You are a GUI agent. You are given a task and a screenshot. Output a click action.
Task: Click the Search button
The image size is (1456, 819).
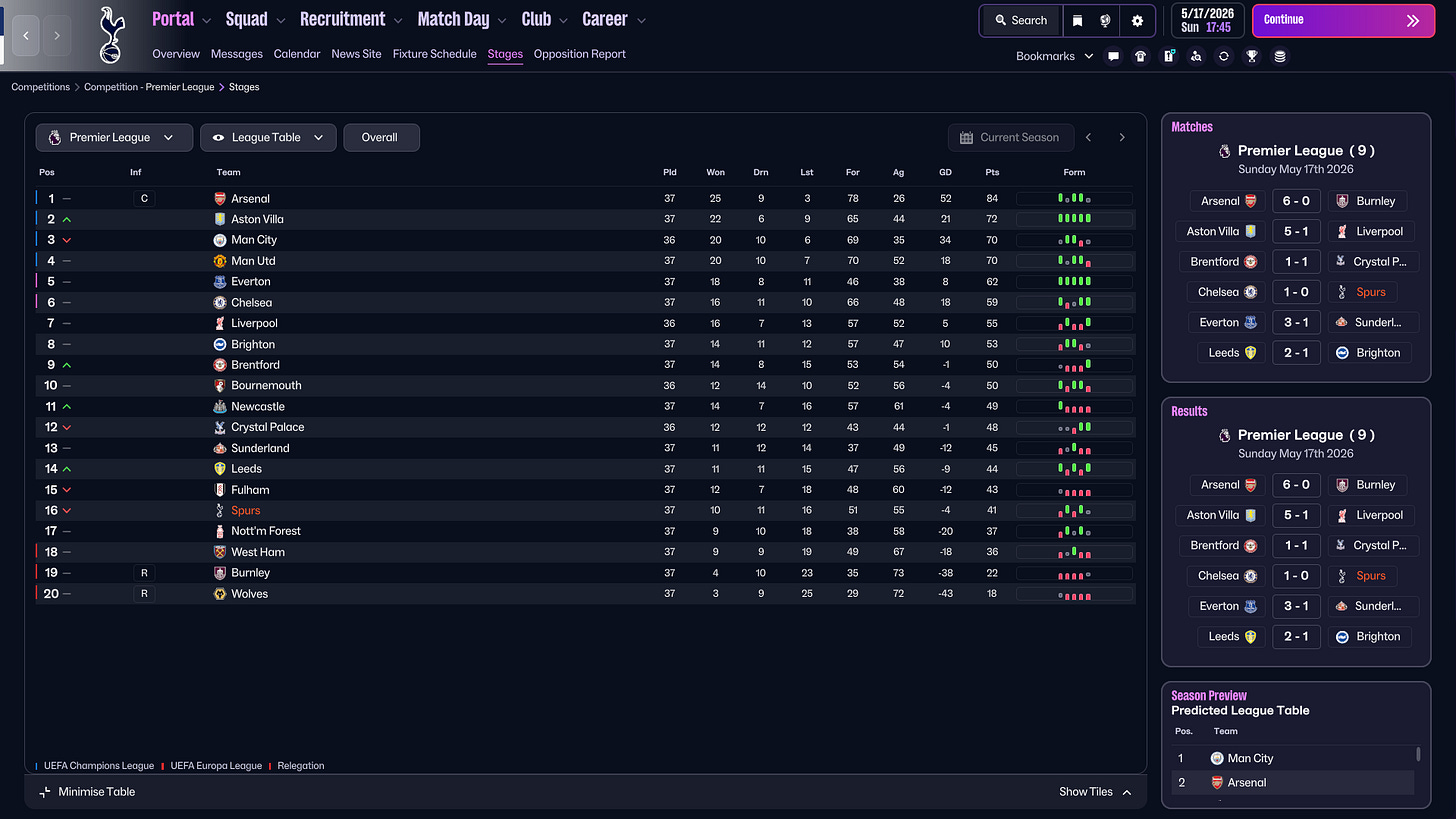pos(1021,20)
